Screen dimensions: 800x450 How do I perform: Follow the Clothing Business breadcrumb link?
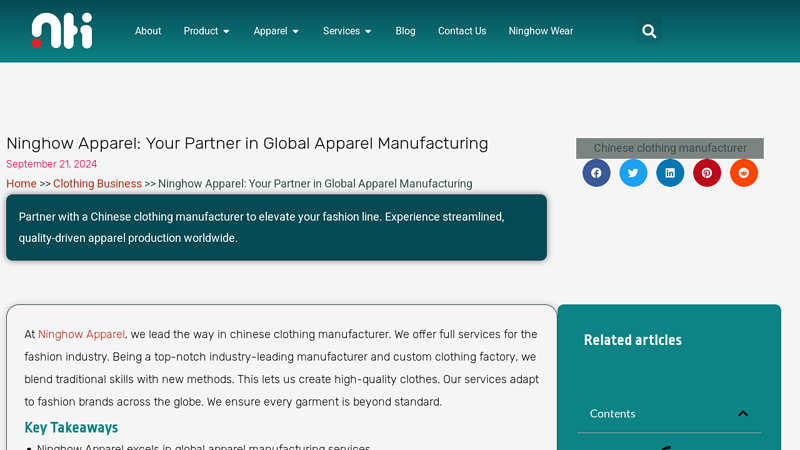click(97, 184)
